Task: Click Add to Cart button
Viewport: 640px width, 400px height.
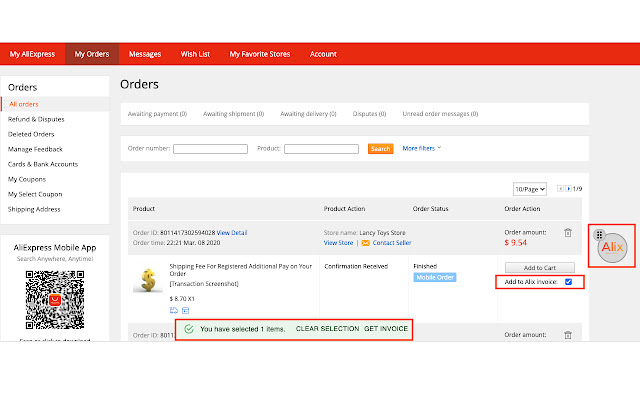Action: (540, 268)
